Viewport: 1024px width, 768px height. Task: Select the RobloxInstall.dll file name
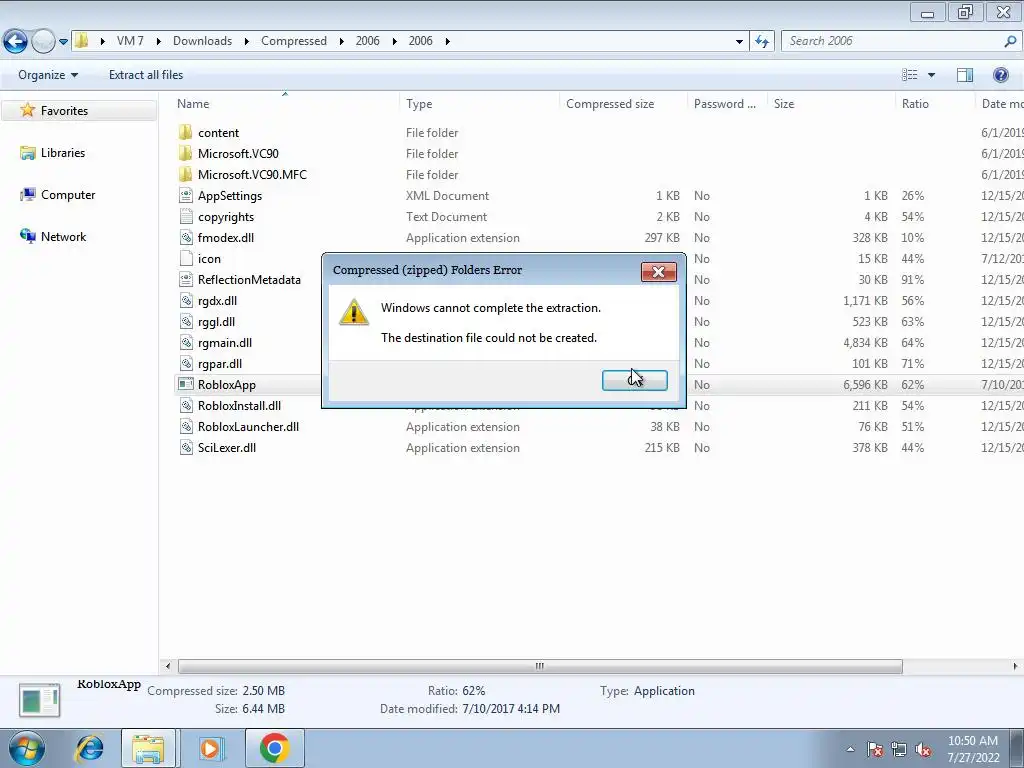pos(239,406)
